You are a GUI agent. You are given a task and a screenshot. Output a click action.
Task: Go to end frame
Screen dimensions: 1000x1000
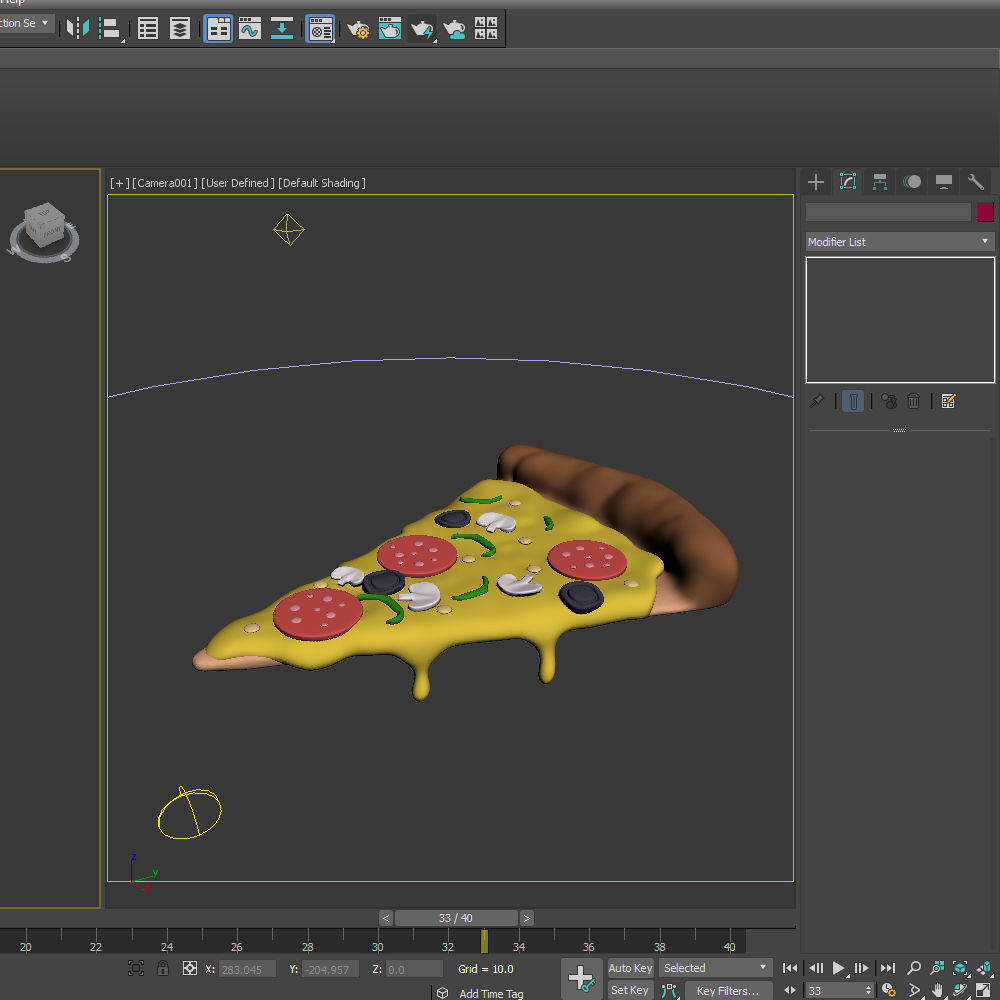click(888, 968)
